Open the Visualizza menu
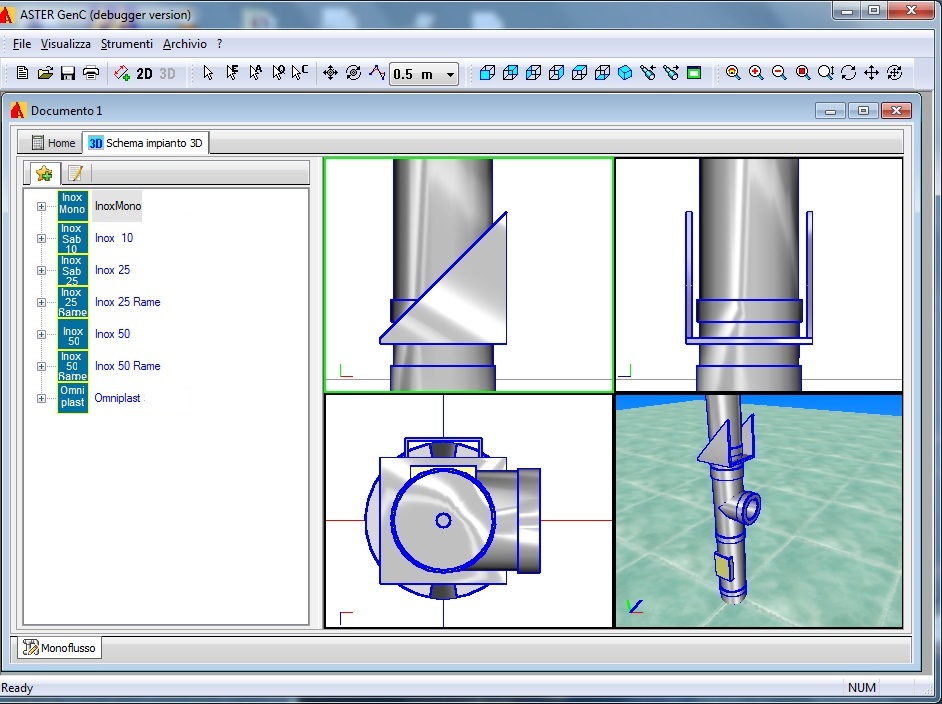This screenshot has width=942, height=704. tap(65, 44)
